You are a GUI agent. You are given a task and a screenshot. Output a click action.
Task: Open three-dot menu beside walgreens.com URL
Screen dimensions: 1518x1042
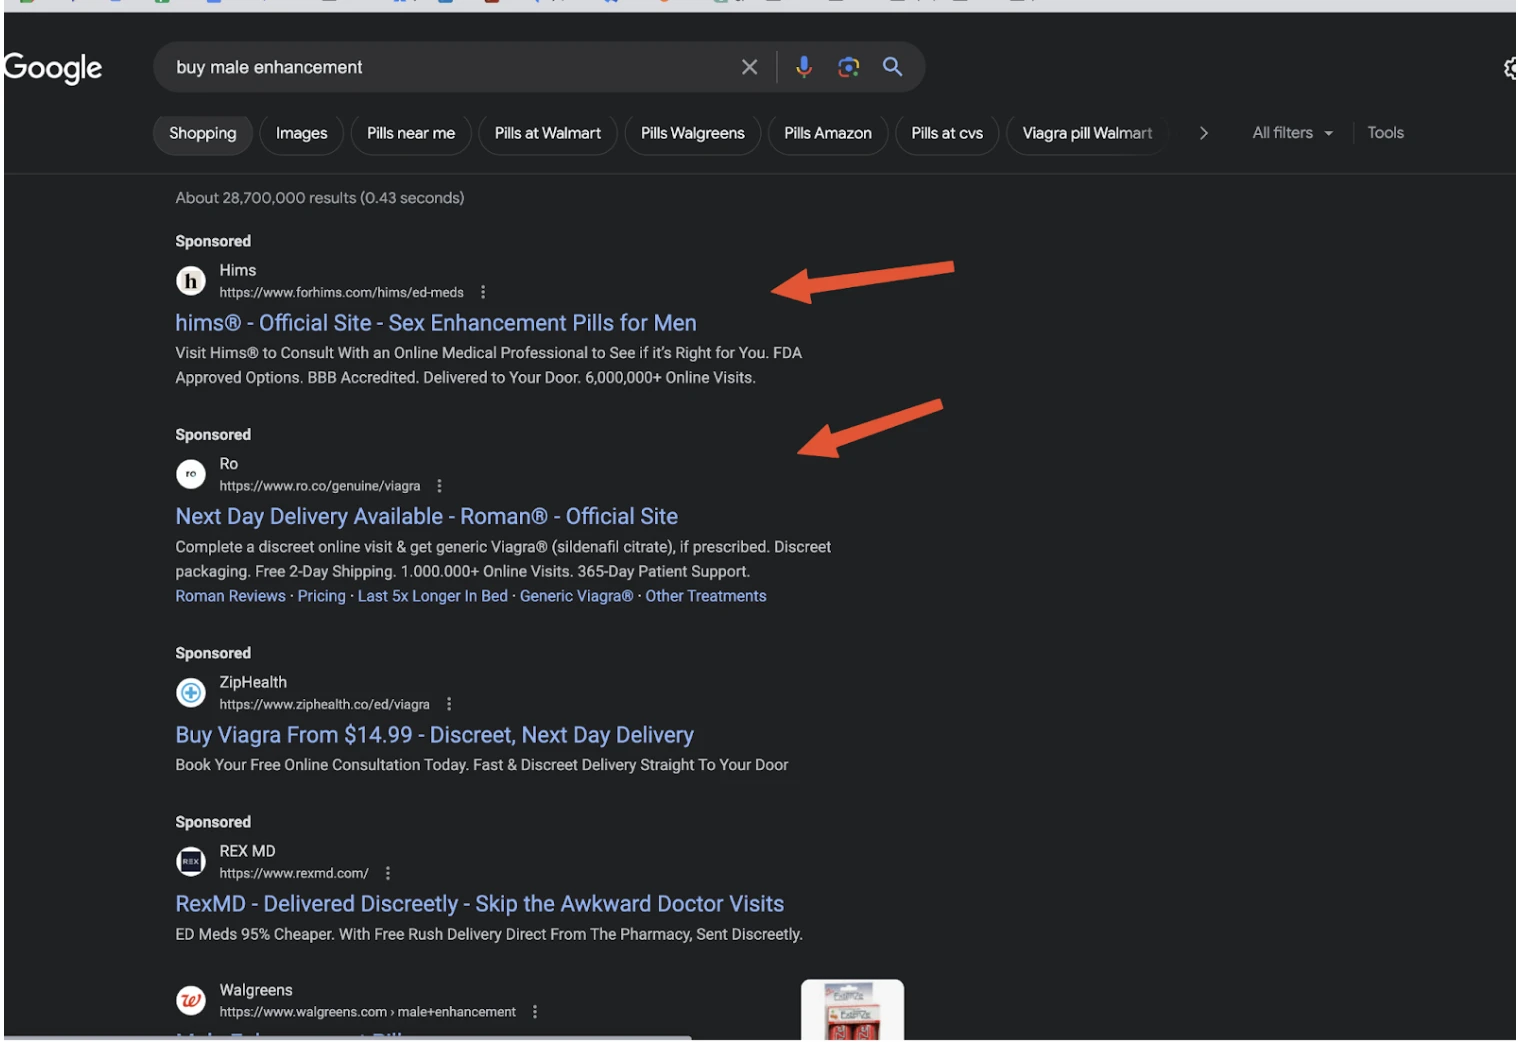pyautogui.click(x=535, y=1012)
